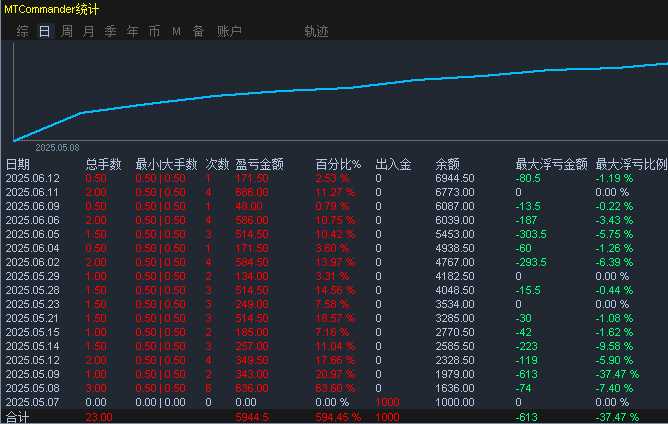
Task: Click the MTCommander统计 window title
Action: tap(52, 9)
